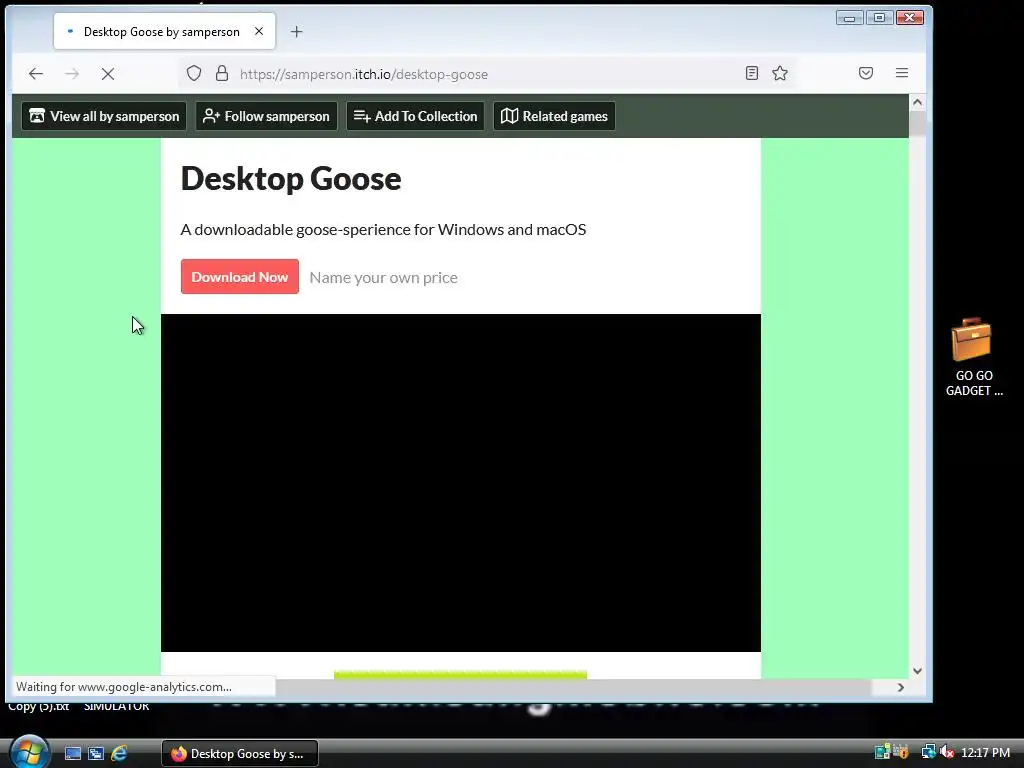Open the Firefox hamburger menu

pyautogui.click(x=902, y=73)
